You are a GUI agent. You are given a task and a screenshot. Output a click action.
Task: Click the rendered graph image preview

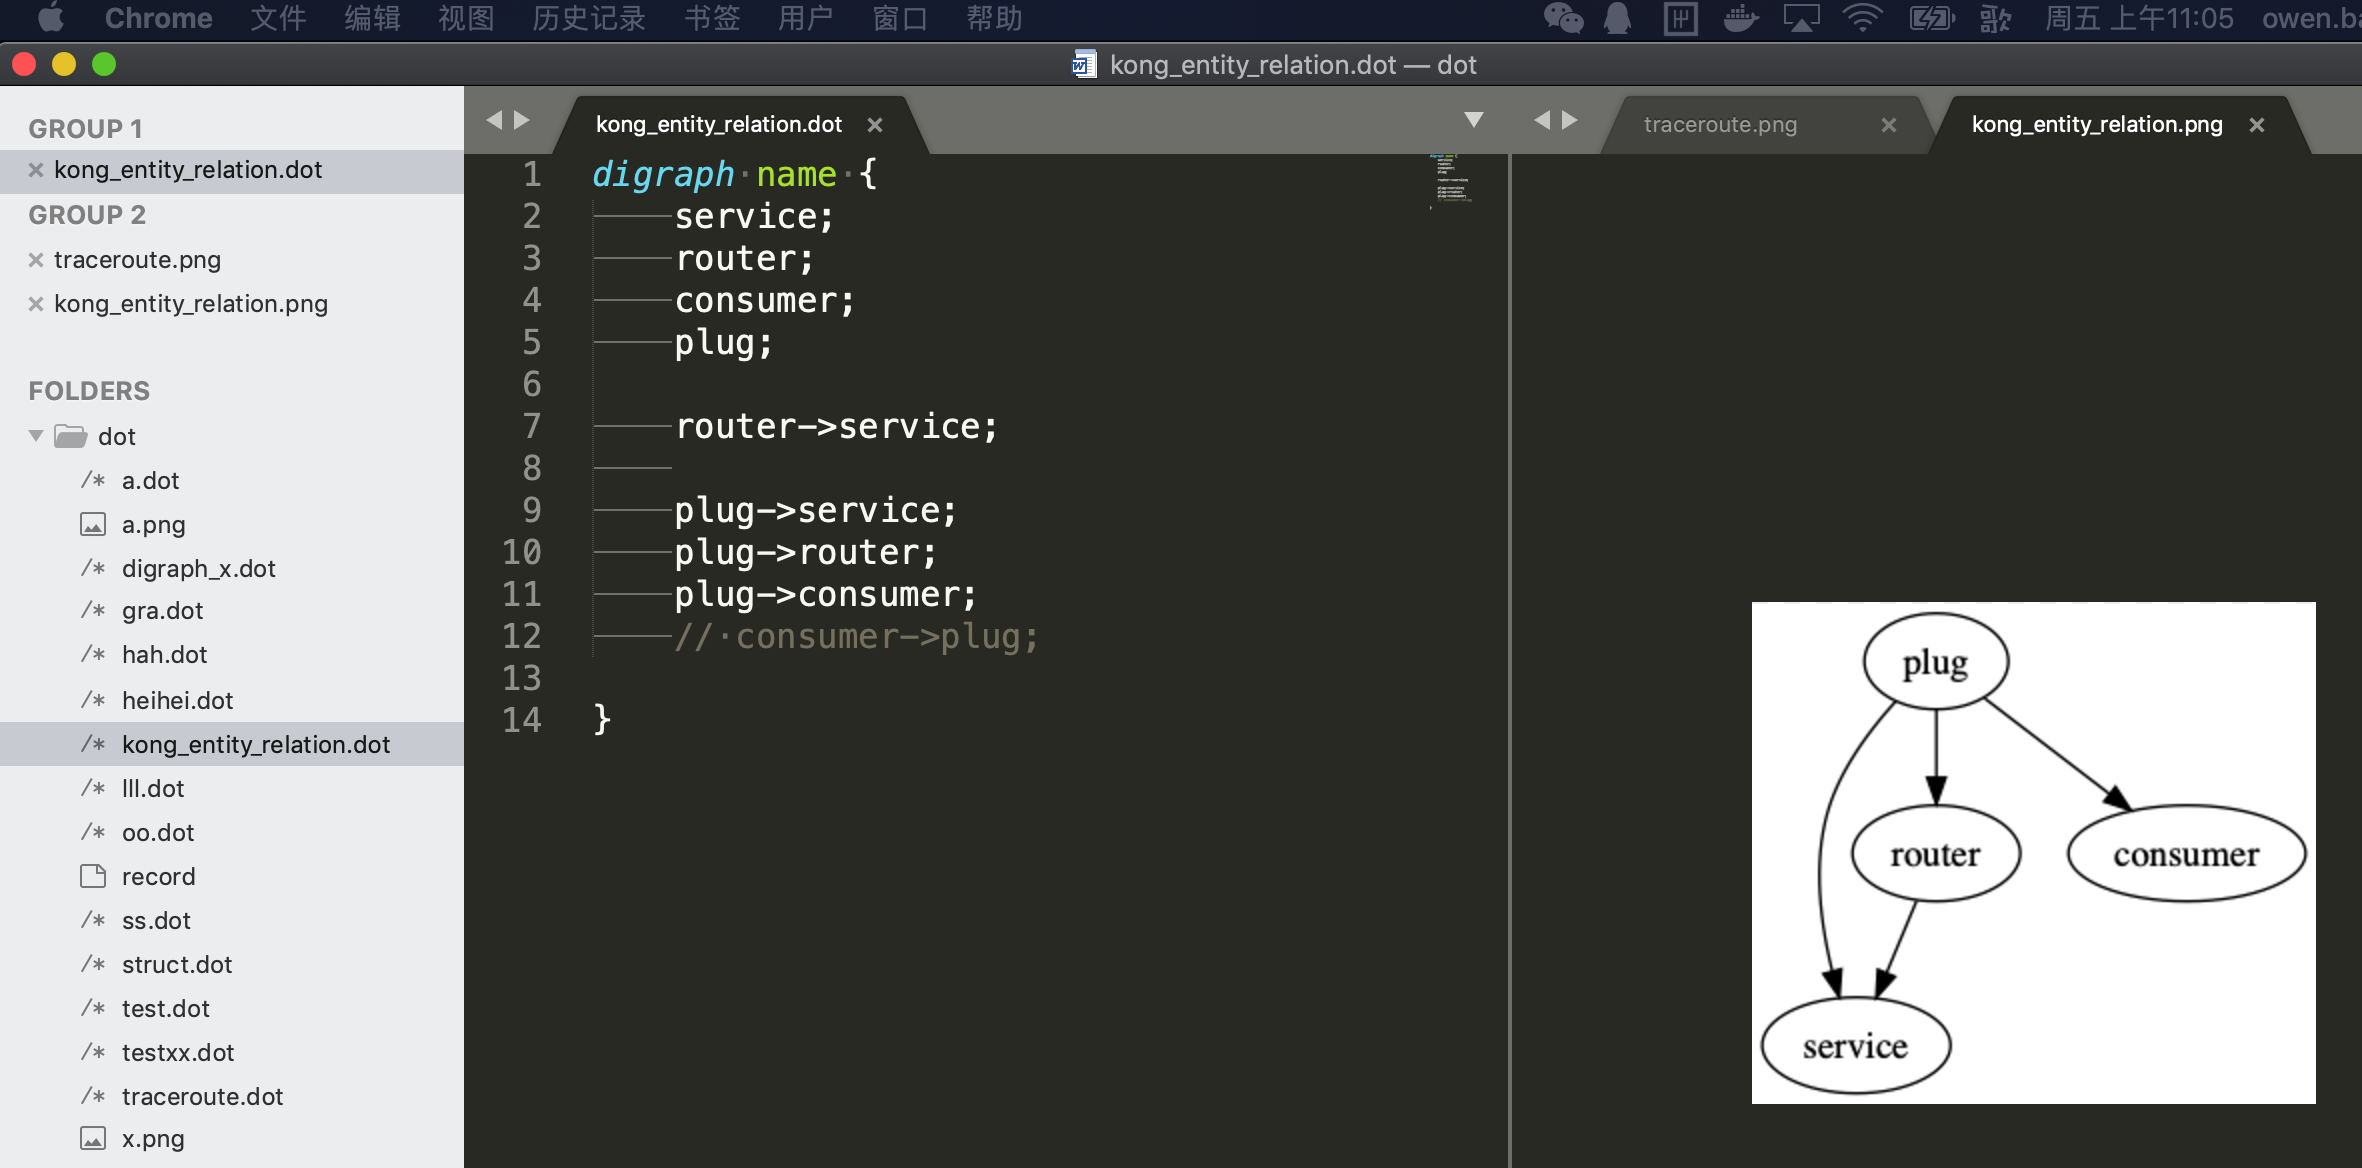2033,852
